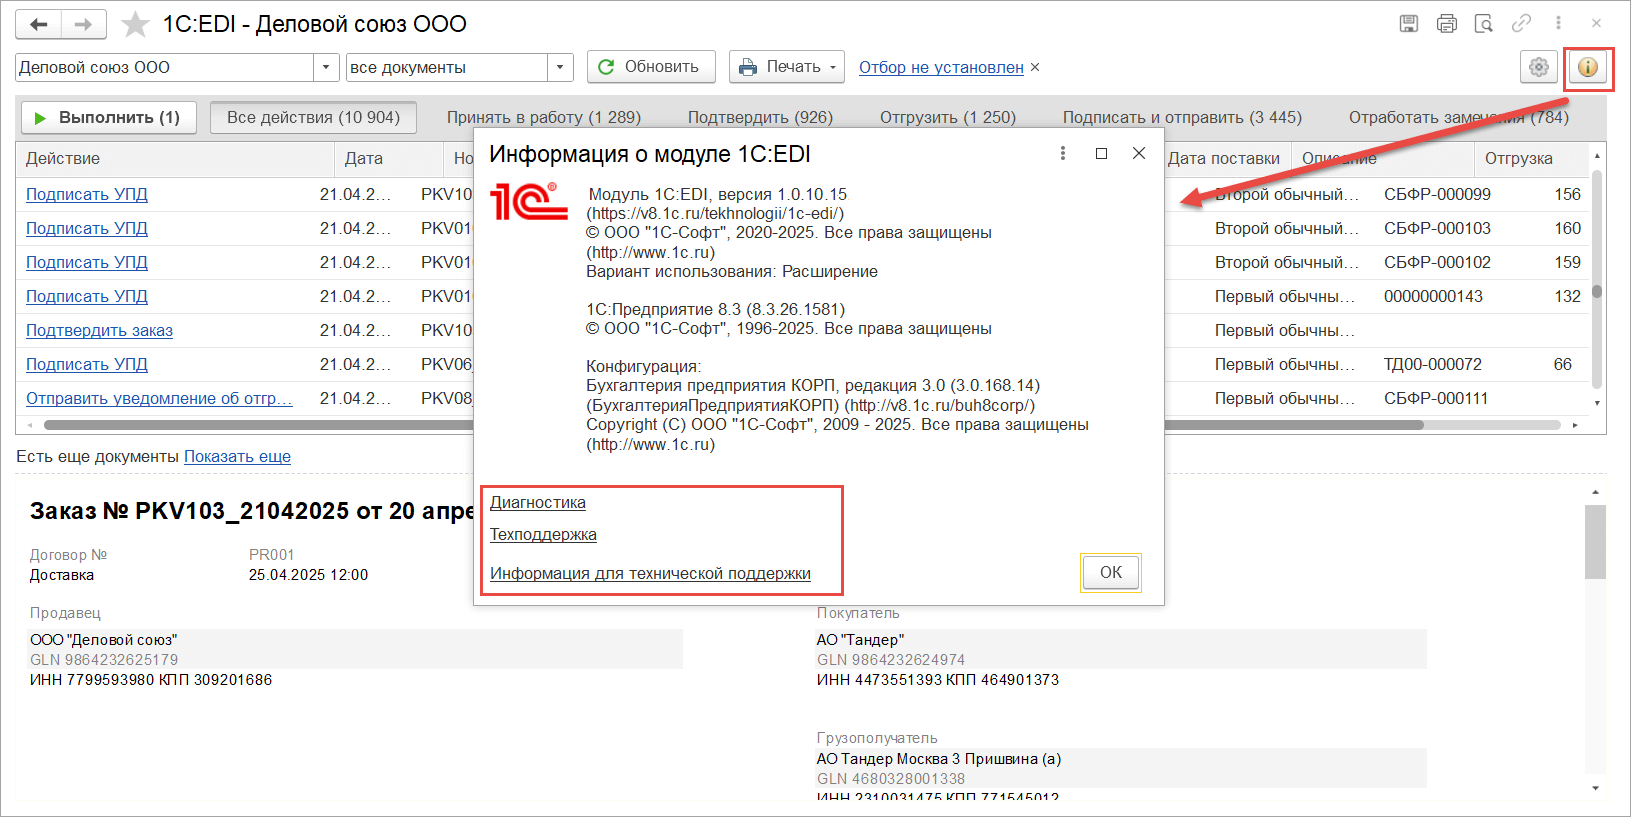Expand the Печать button dropdown
Viewport: 1631px width, 817px height.
(x=832, y=67)
